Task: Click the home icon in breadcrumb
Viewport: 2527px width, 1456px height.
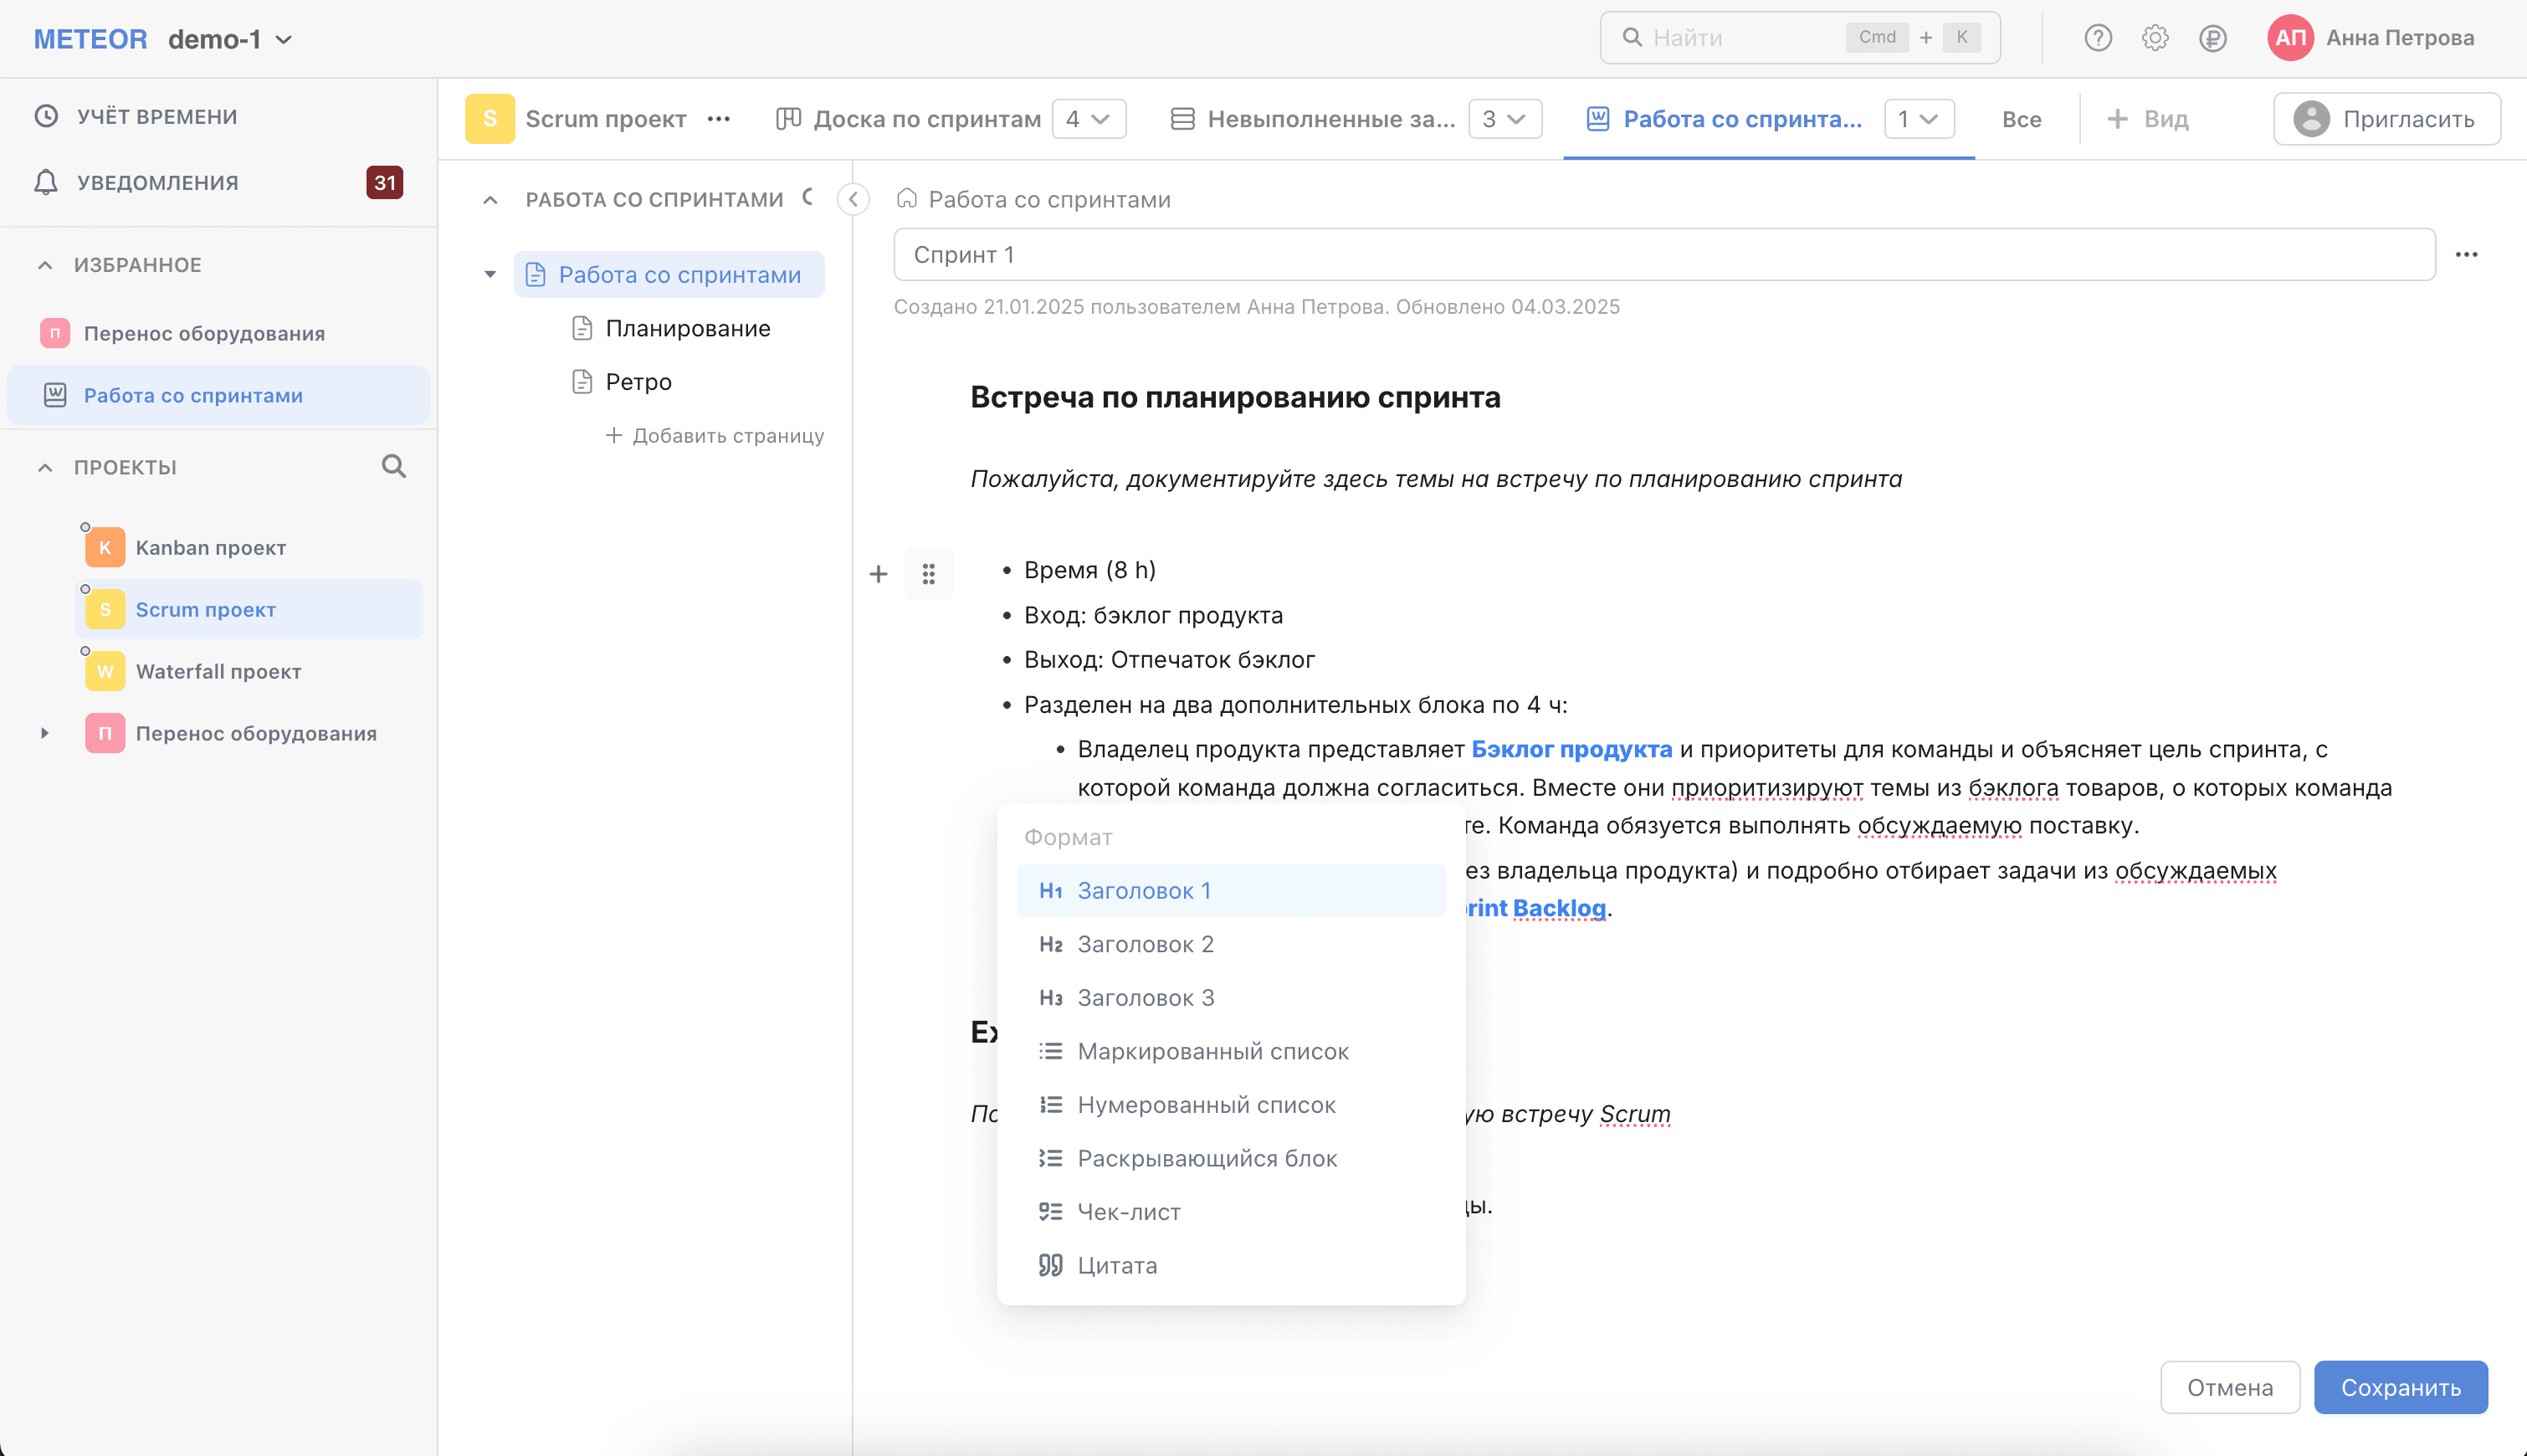Action: [x=907, y=198]
